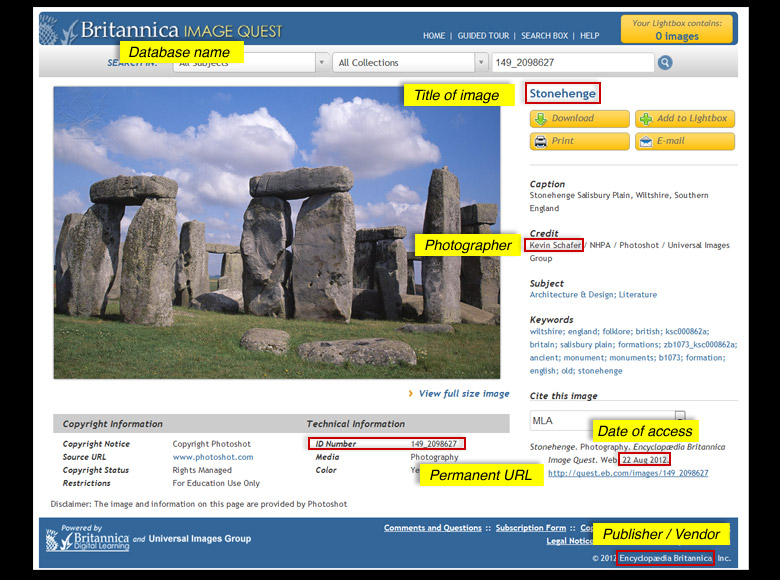This screenshot has width=780, height=580.
Task: Click the magnifying glass search icon
Action: (x=665, y=63)
